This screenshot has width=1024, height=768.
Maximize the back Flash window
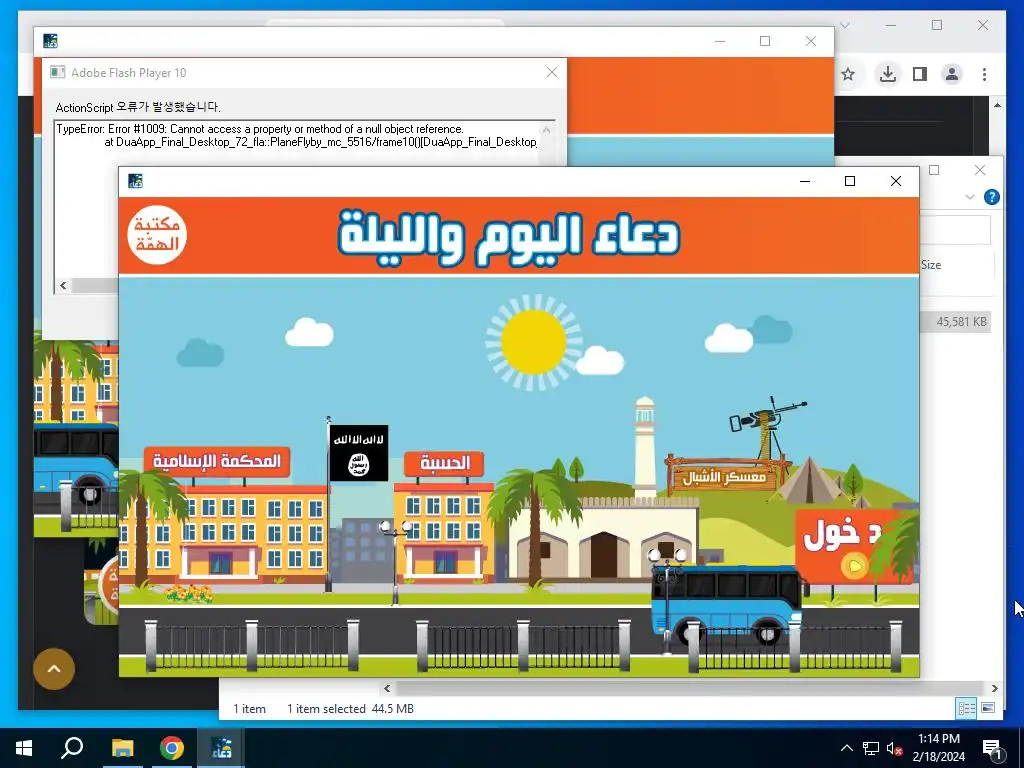(x=765, y=41)
